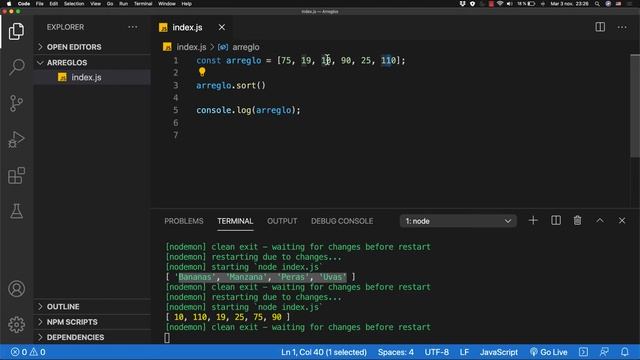Close the terminal panel
Viewport: 640px width, 360px height.
(x=622, y=220)
